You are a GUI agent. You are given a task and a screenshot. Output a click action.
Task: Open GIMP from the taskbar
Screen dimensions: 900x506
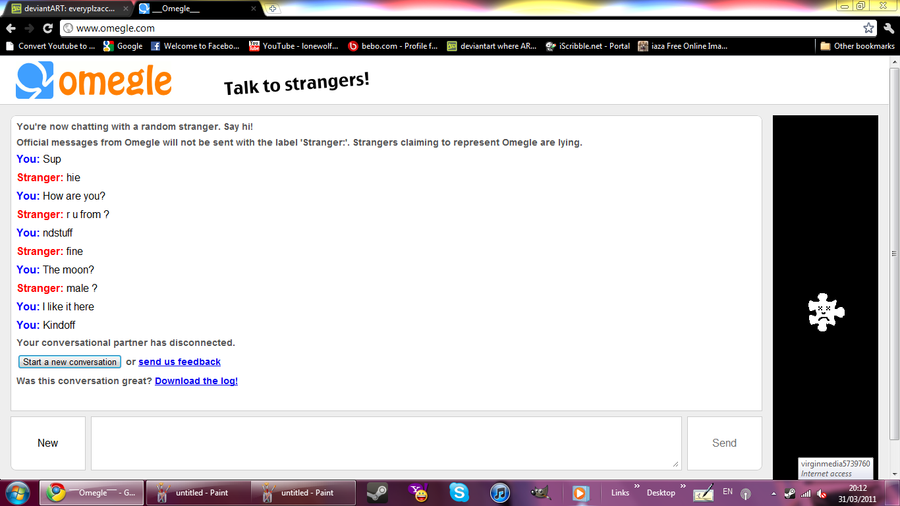540,493
